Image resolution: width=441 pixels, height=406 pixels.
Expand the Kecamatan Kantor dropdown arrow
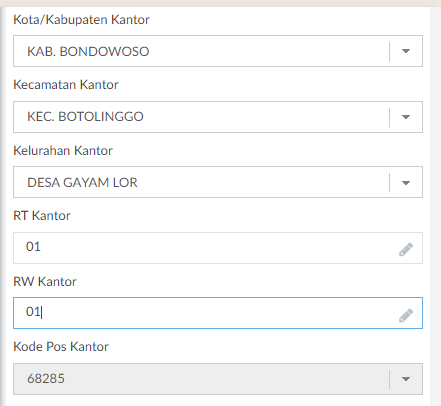click(x=406, y=117)
